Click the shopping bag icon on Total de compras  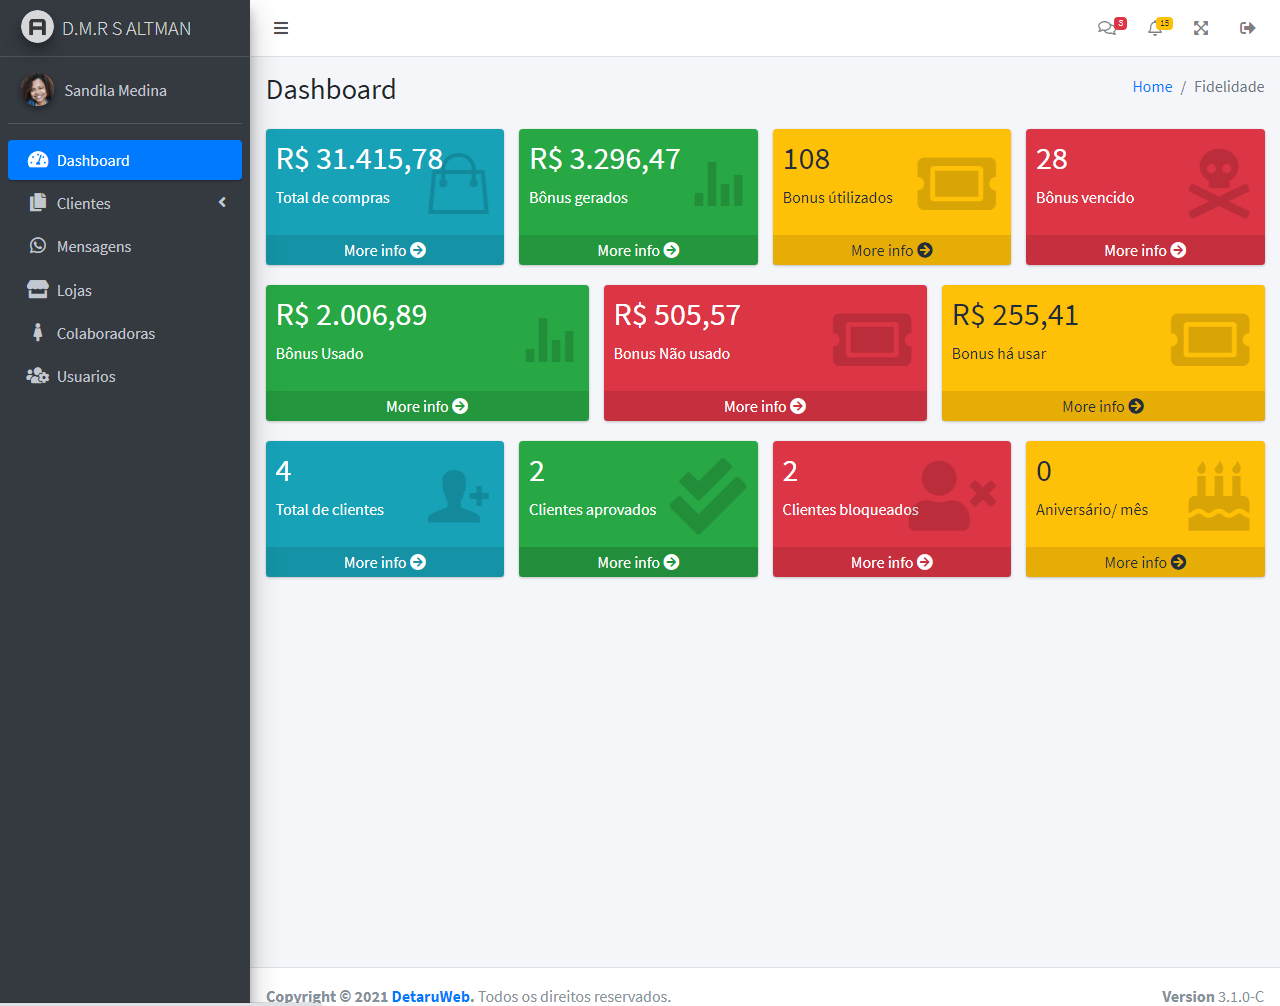tap(458, 184)
